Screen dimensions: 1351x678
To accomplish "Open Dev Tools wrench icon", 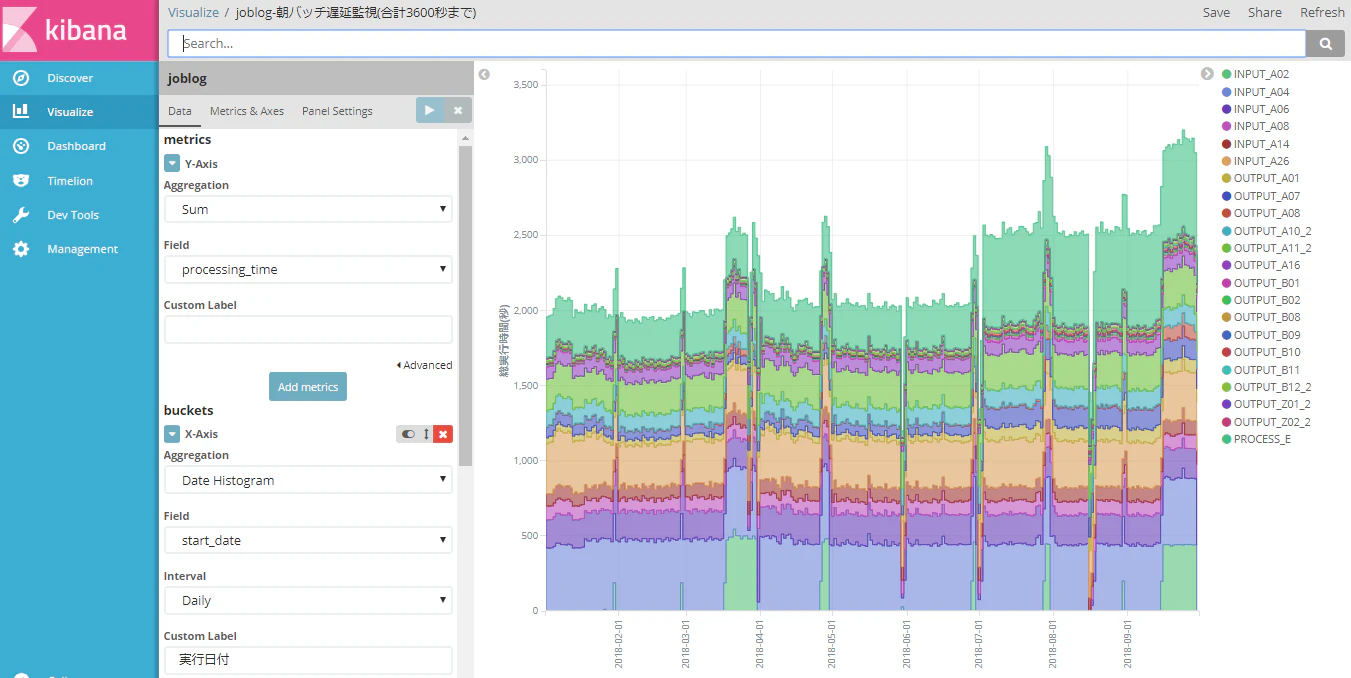I will (21, 215).
